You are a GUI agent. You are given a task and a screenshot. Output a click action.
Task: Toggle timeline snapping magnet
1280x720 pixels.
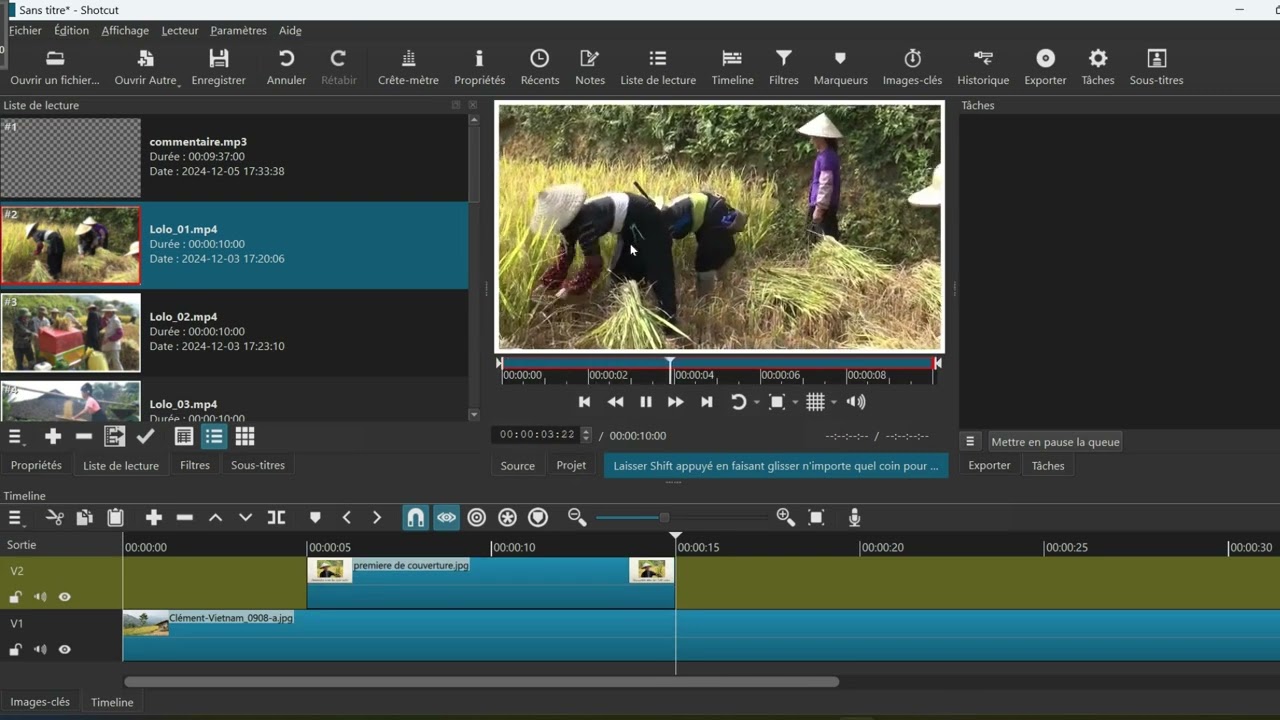coord(415,517)
